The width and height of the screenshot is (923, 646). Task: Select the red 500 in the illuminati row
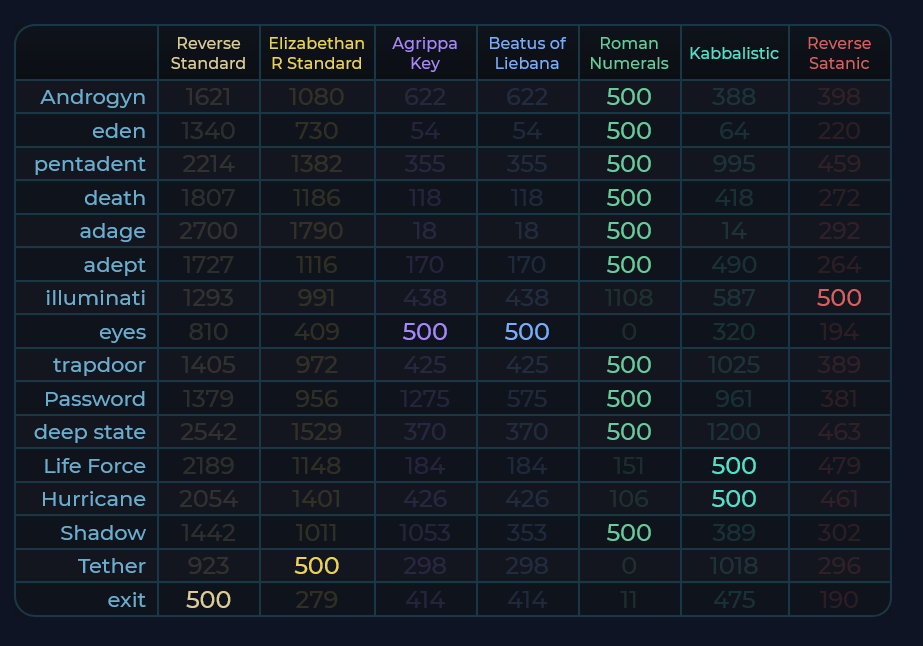pos(839,298)
